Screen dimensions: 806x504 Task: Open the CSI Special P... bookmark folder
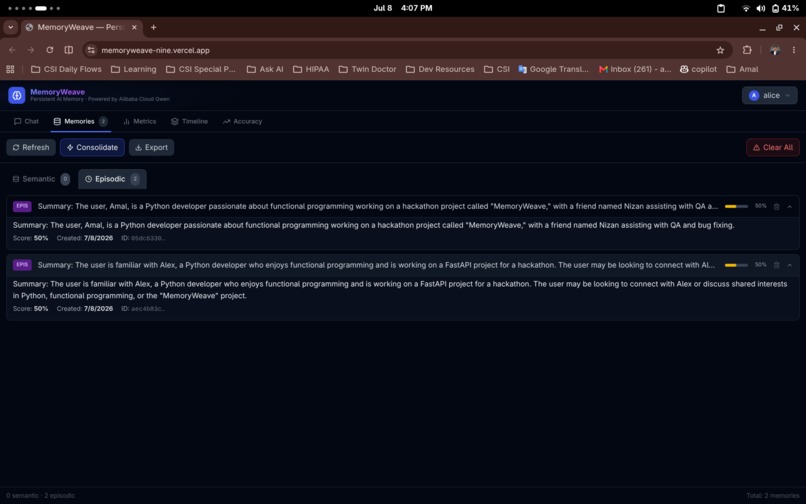[200, 69]
